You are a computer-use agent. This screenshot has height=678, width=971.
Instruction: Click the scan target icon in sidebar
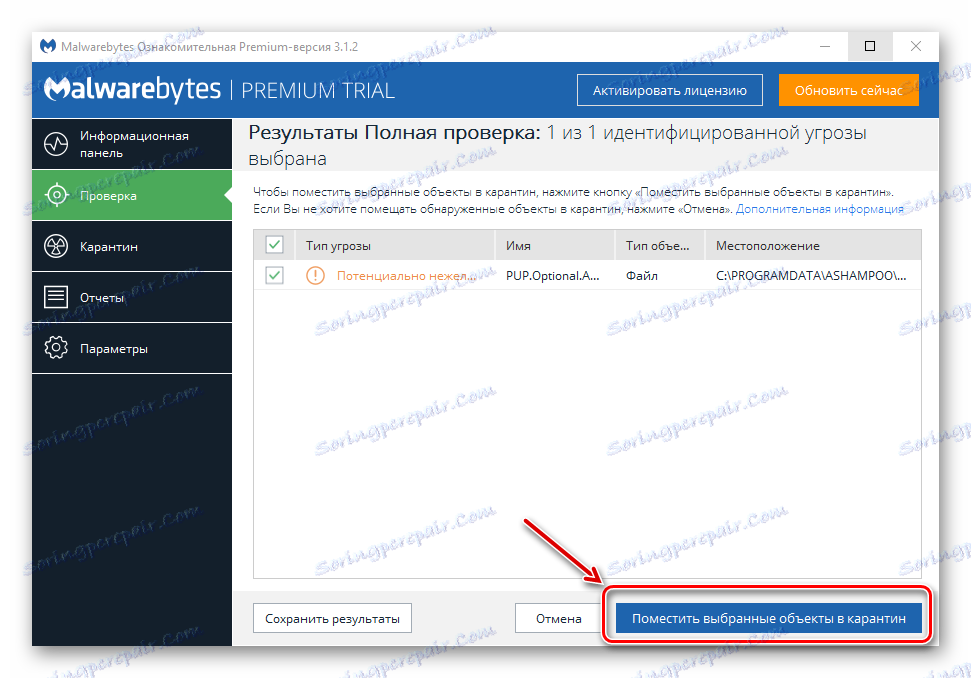56,196
